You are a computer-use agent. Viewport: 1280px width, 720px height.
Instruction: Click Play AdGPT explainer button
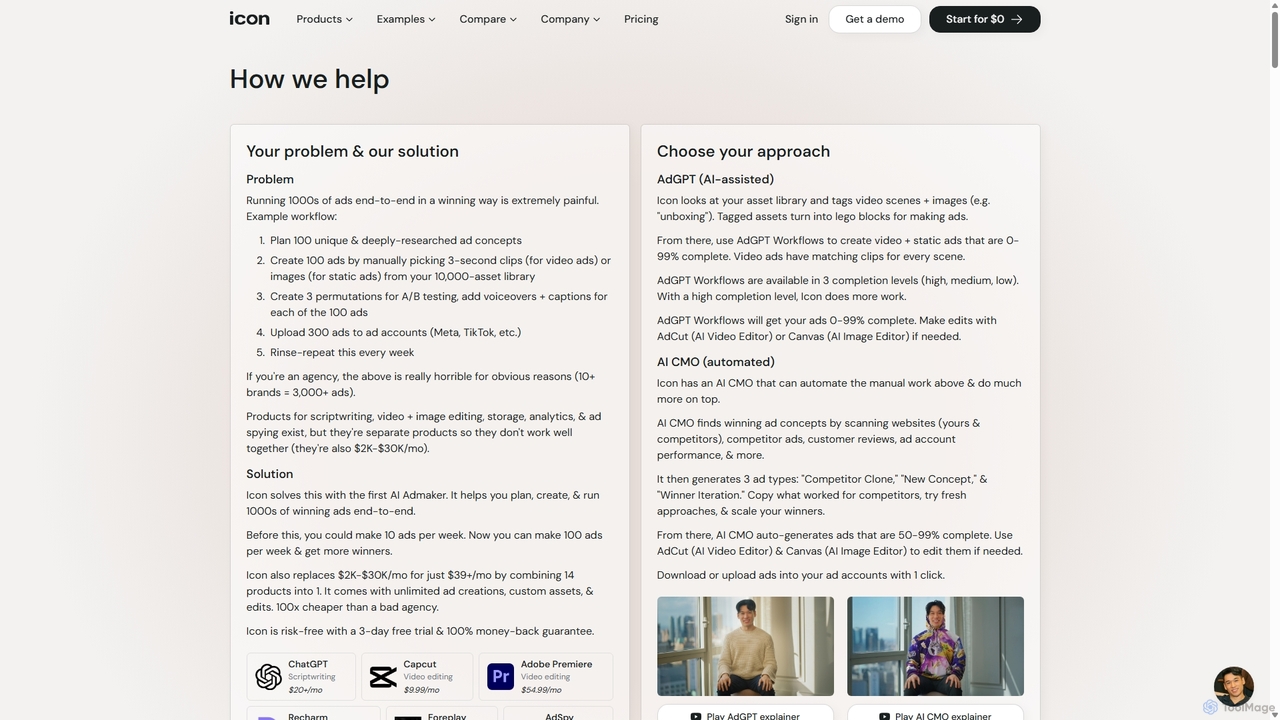click(745, 714)
